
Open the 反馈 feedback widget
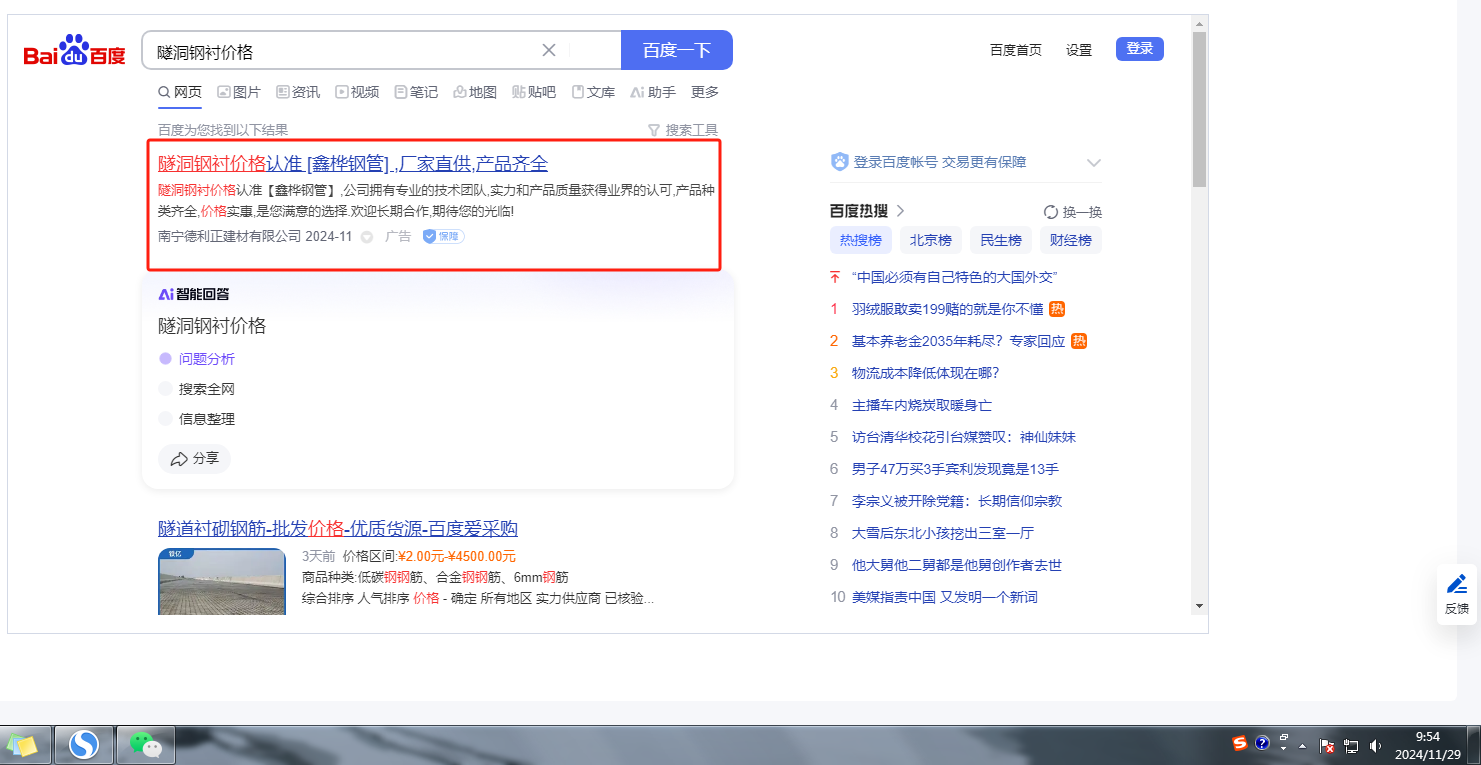[x=1457, y=594]
